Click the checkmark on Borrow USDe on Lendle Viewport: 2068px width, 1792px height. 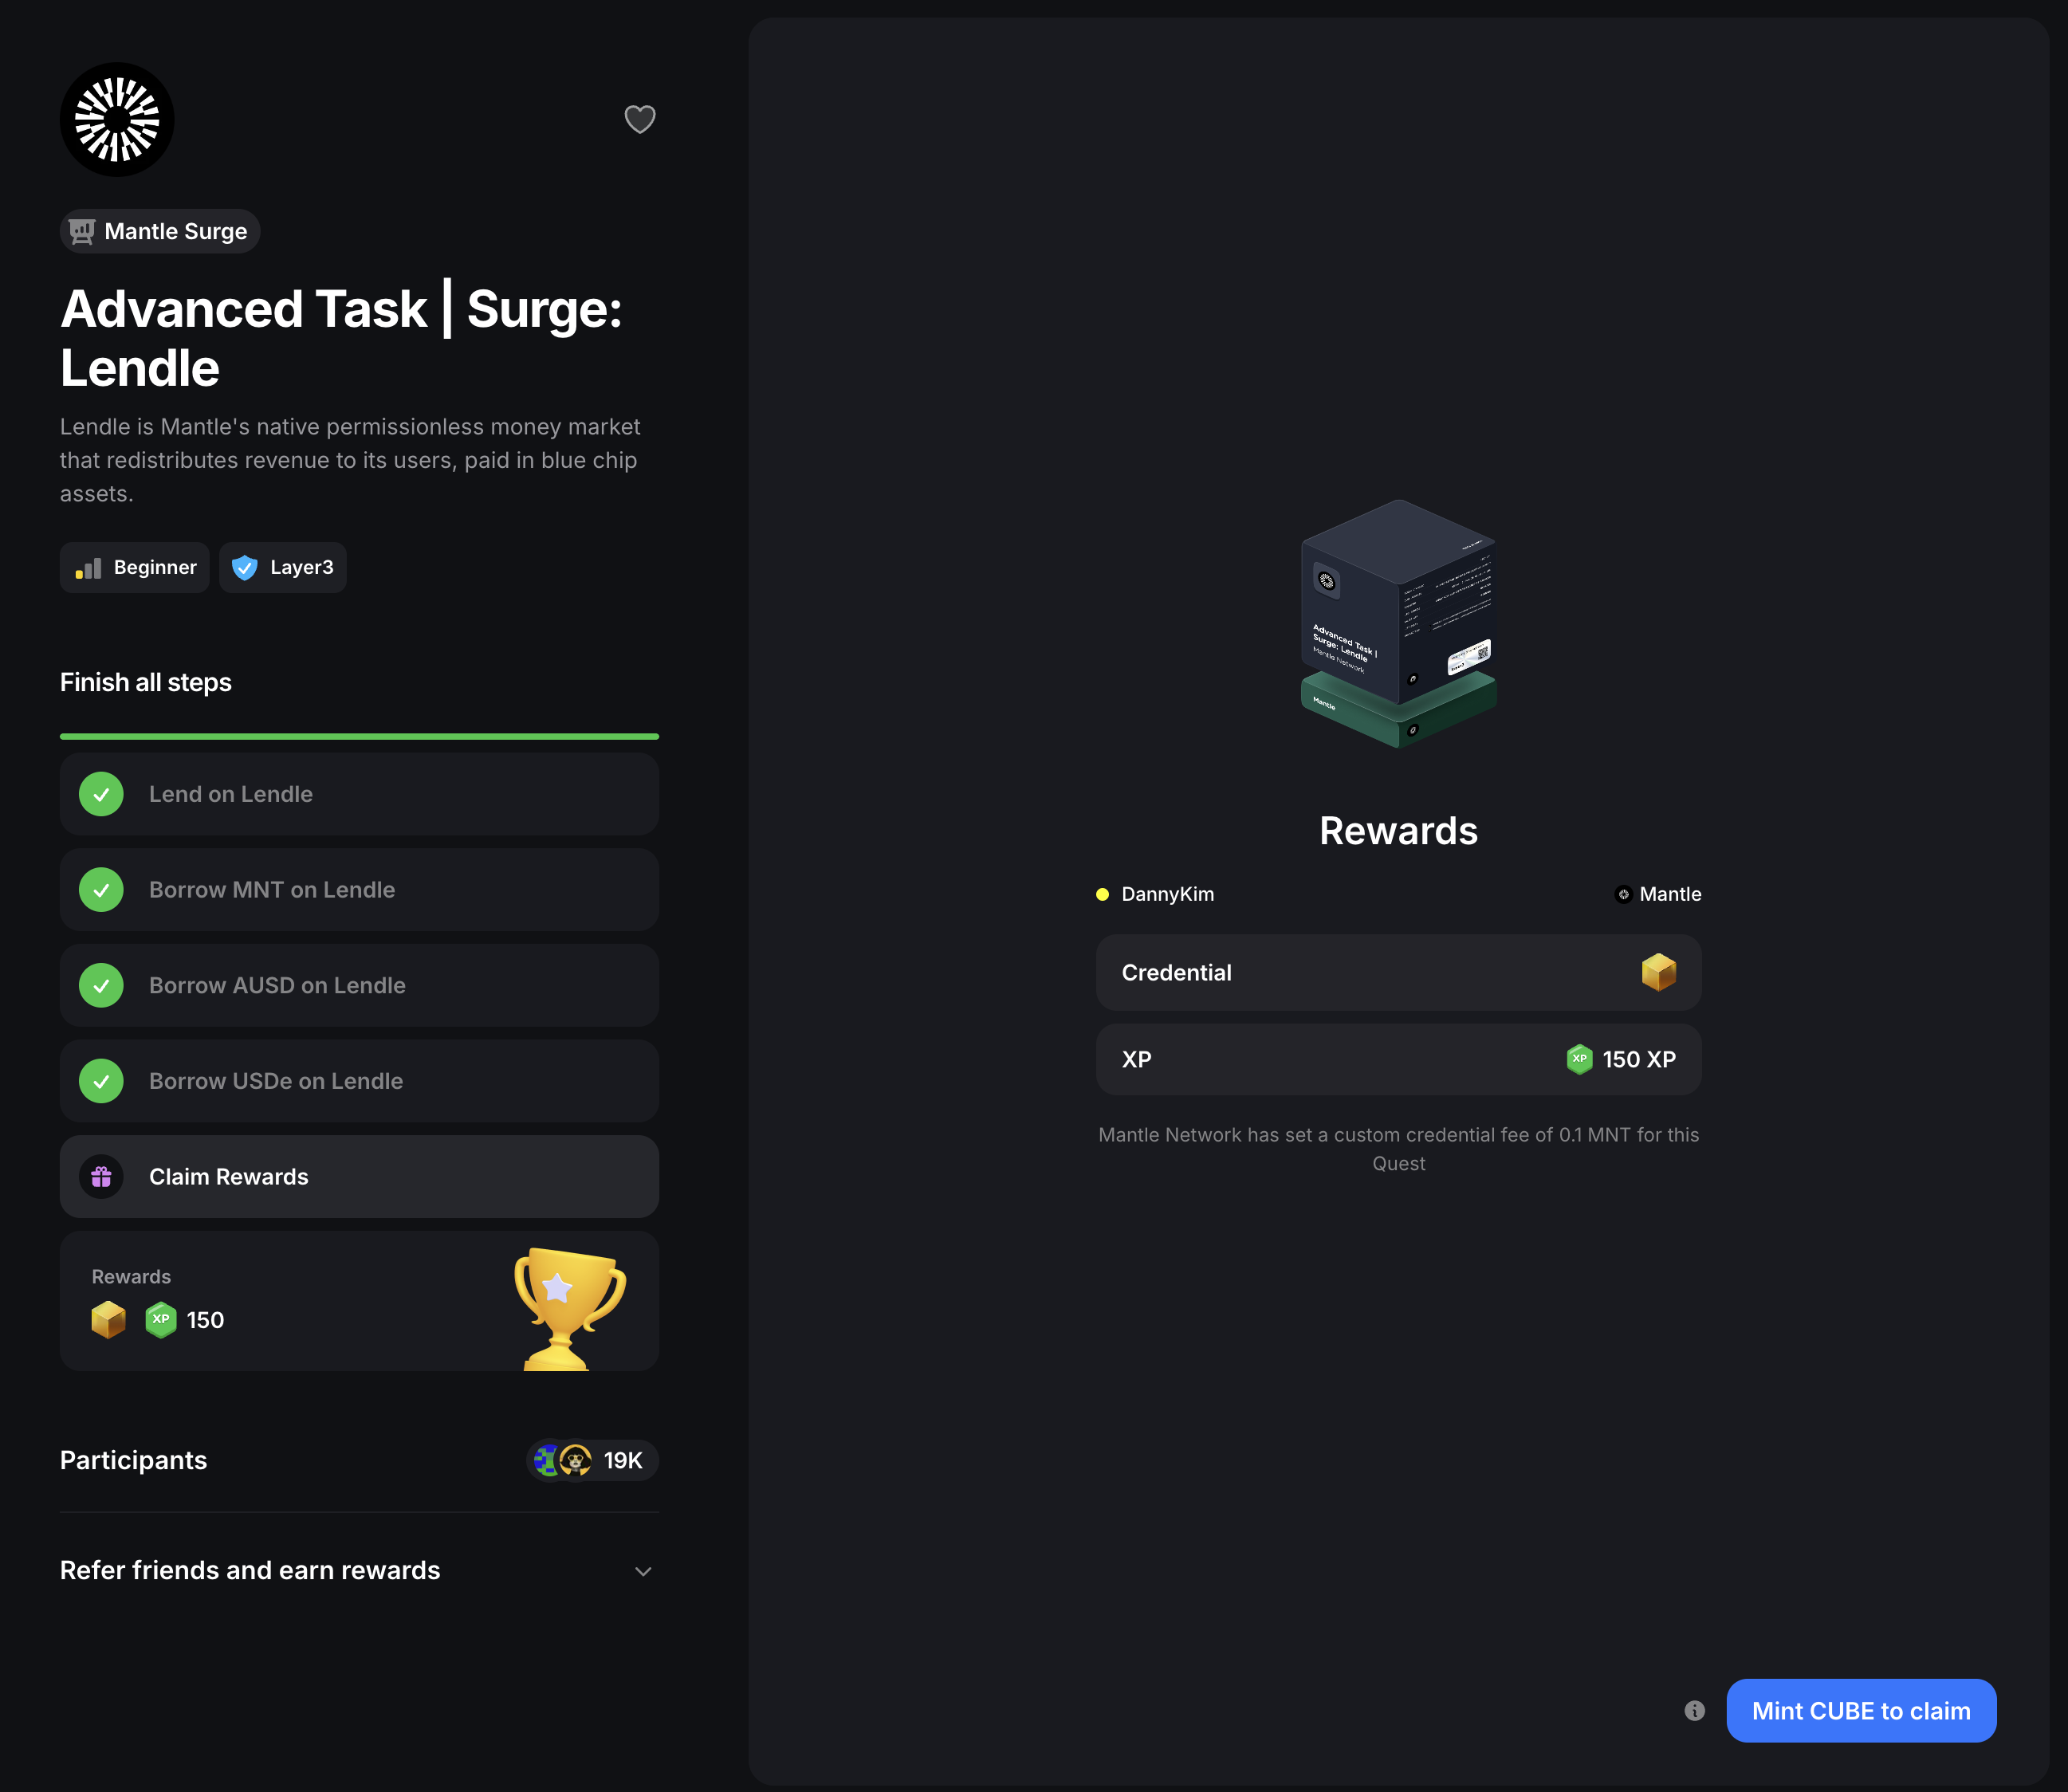[x=101, y=1081]
